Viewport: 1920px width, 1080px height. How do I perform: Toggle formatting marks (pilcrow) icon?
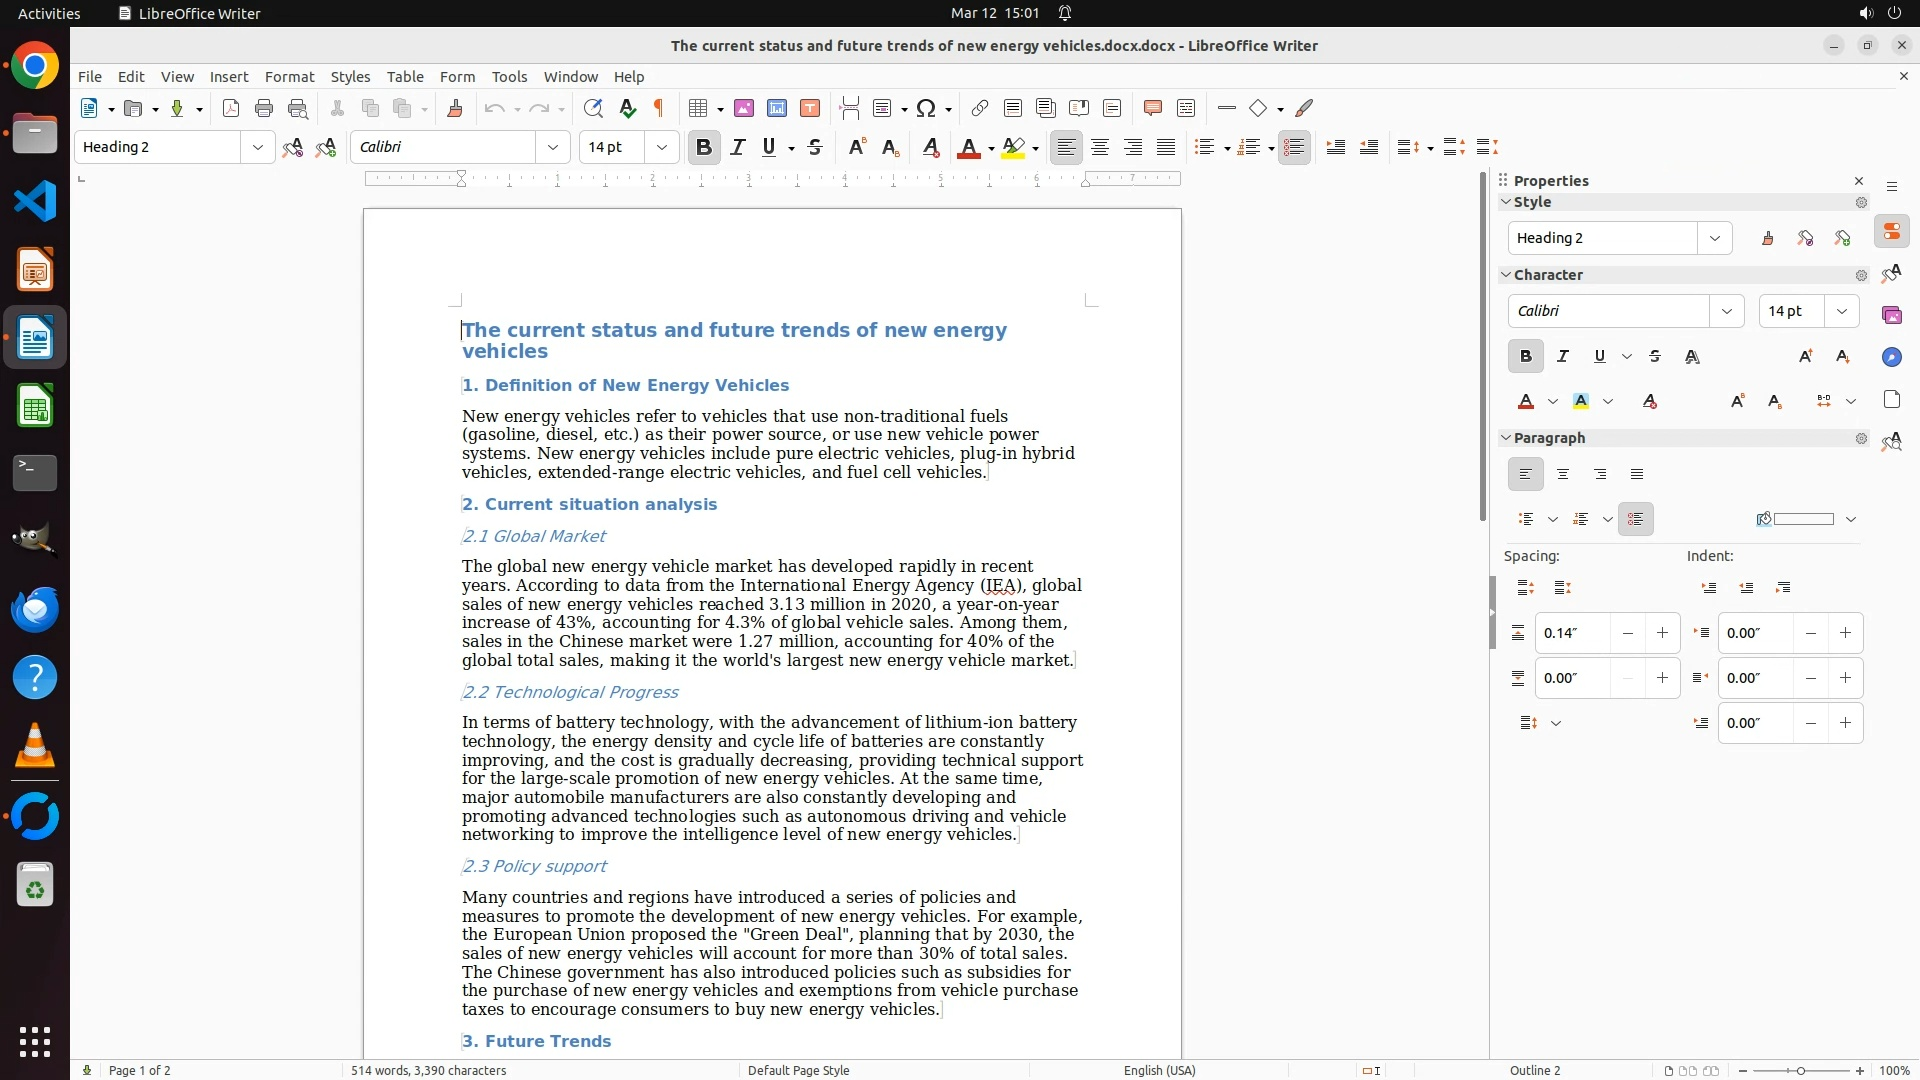point(659,108)
